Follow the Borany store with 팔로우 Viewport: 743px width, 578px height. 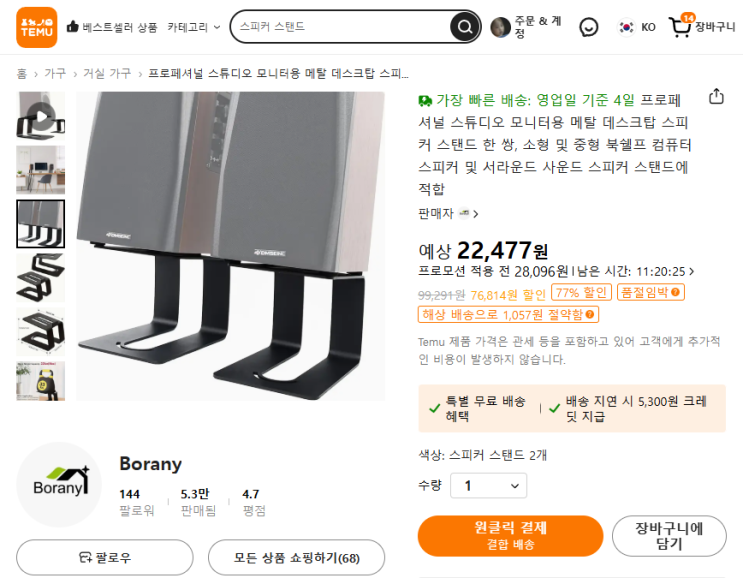coord(105,557)
